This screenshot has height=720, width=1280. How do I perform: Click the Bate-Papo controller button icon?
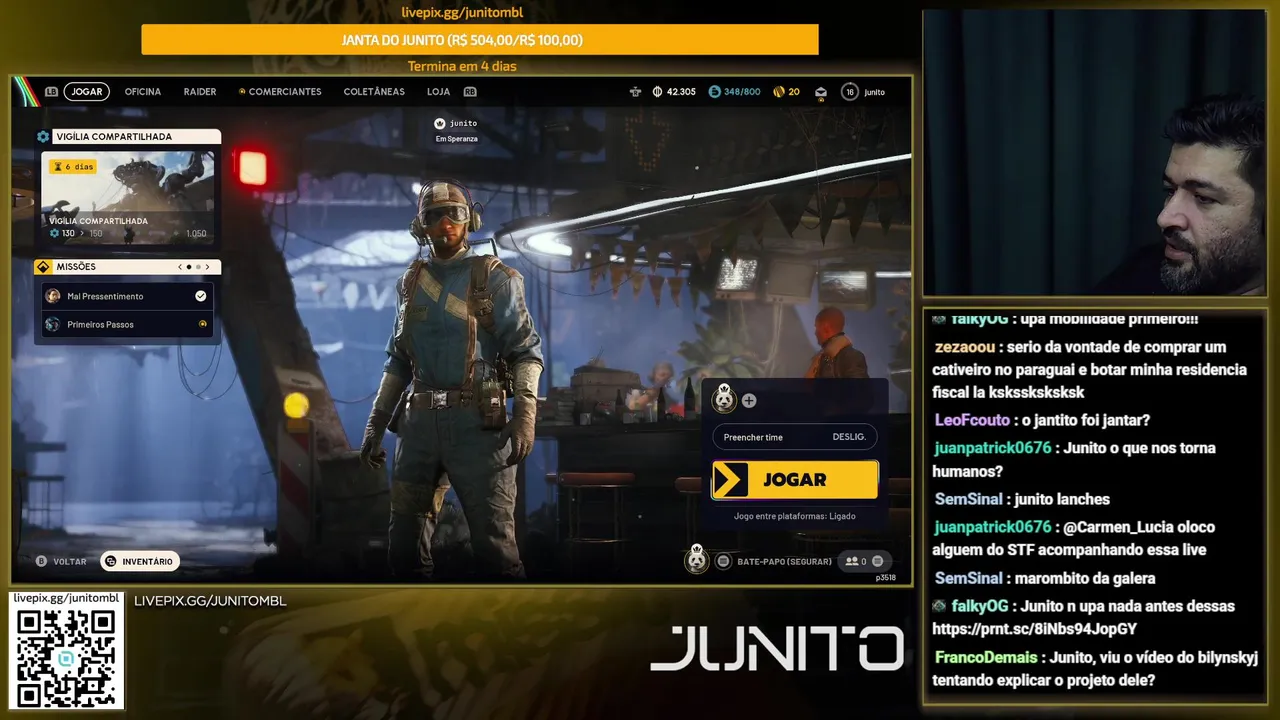(x=723, y=562)
